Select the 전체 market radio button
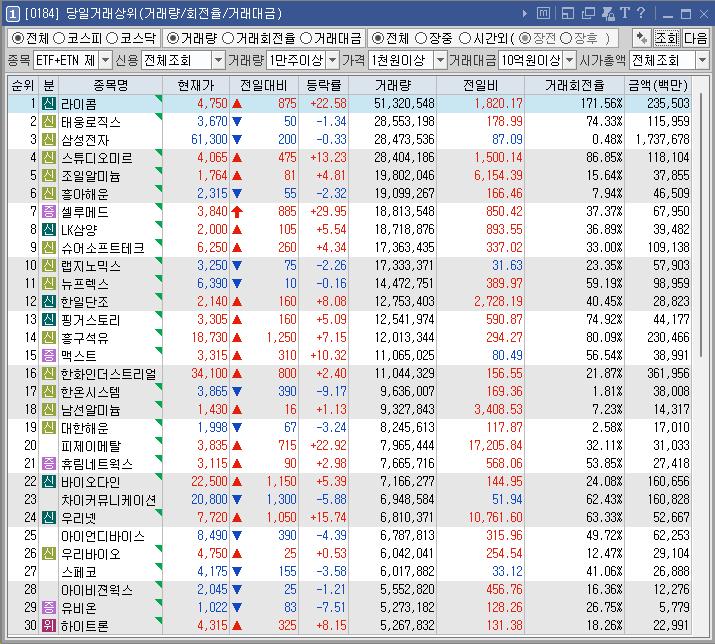The height and width of the screenshot is (644, 715). click(x=17, y=38)
